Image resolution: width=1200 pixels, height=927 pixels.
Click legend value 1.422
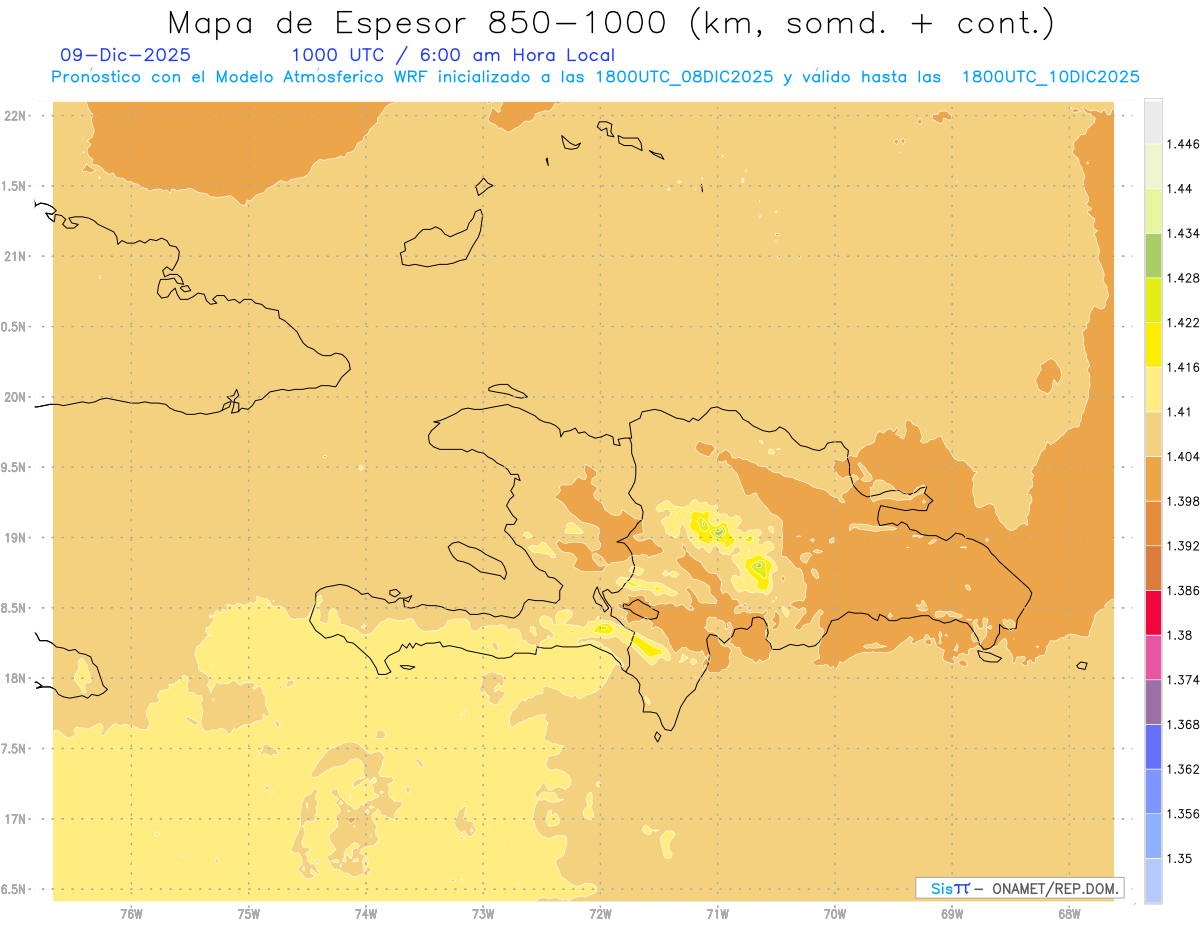1182,323
